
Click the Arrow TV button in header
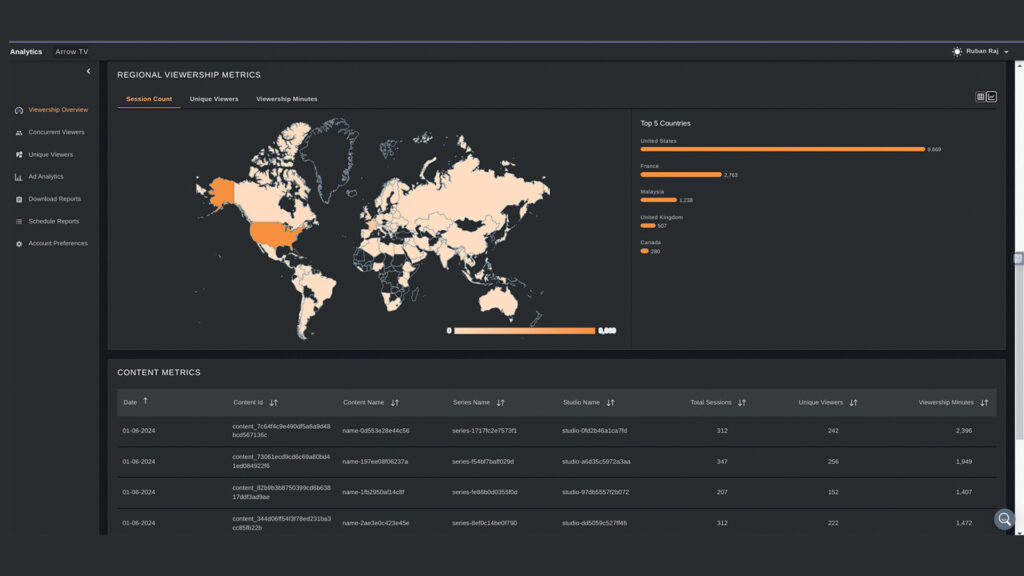tap(72, 52)
